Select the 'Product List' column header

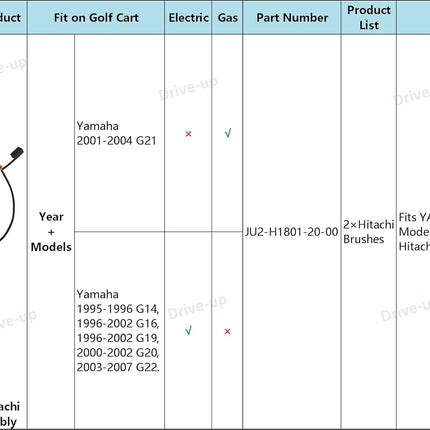coord(369,18)
